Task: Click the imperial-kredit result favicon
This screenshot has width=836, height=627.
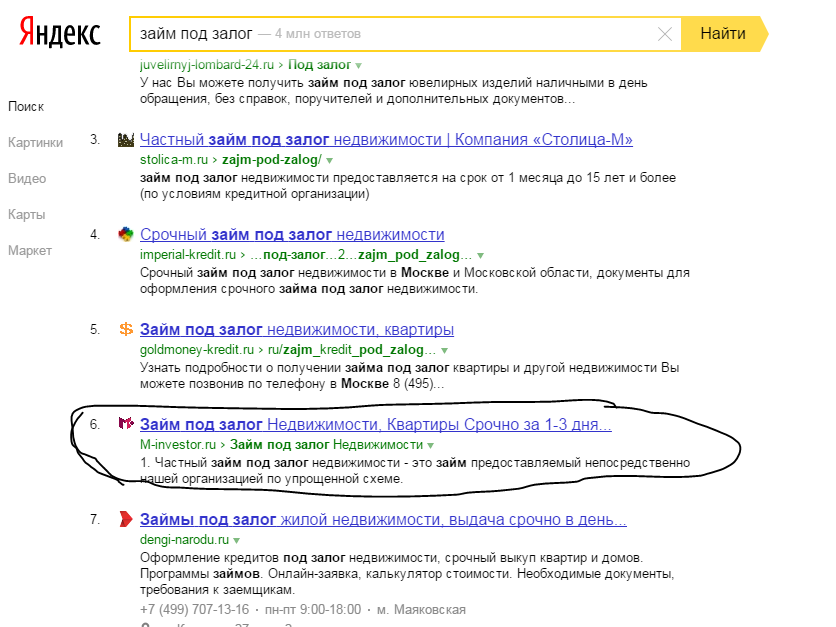Action: (x=126, y=234)
